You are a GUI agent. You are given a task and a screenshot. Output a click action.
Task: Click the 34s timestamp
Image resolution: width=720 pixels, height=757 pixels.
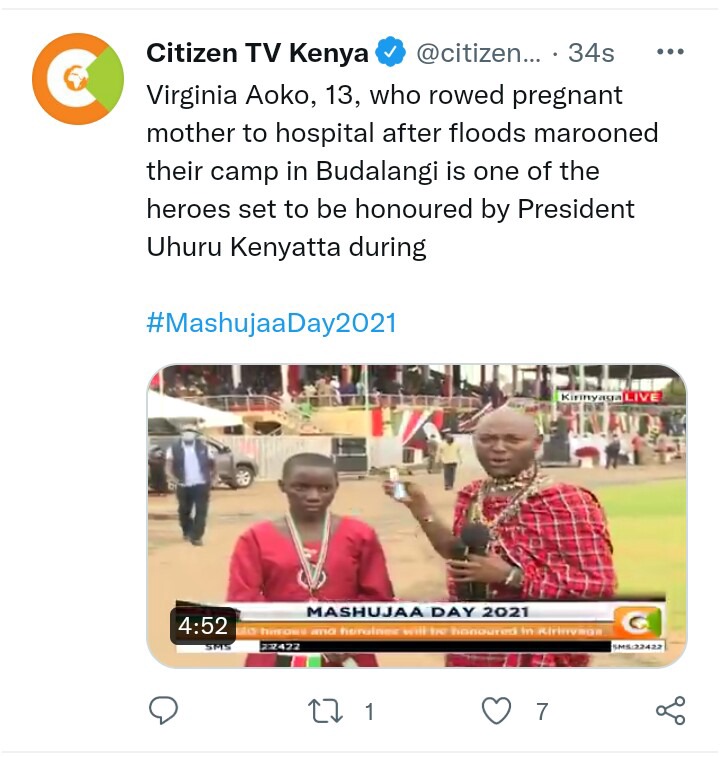[591, 53]
